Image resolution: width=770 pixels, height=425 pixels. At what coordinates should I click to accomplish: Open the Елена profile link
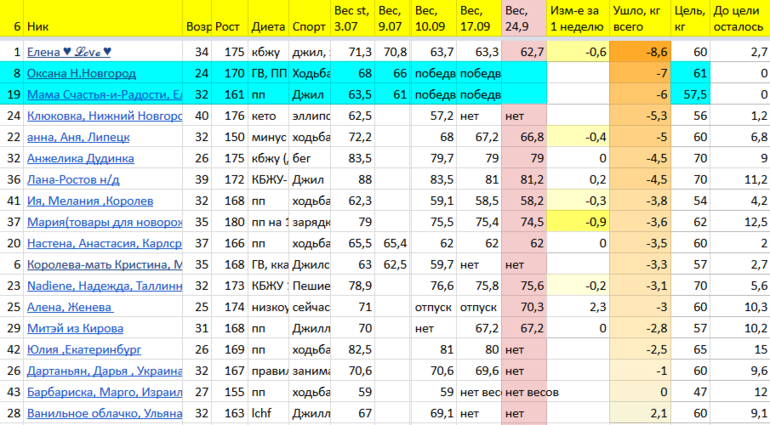pyautogui.click(x=69, y=52)
